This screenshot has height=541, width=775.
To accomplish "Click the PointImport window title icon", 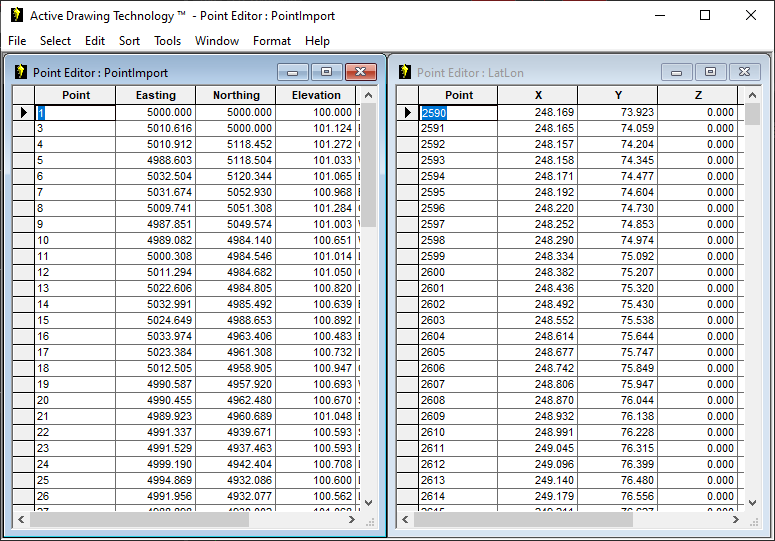I will [x=21, y=72].
